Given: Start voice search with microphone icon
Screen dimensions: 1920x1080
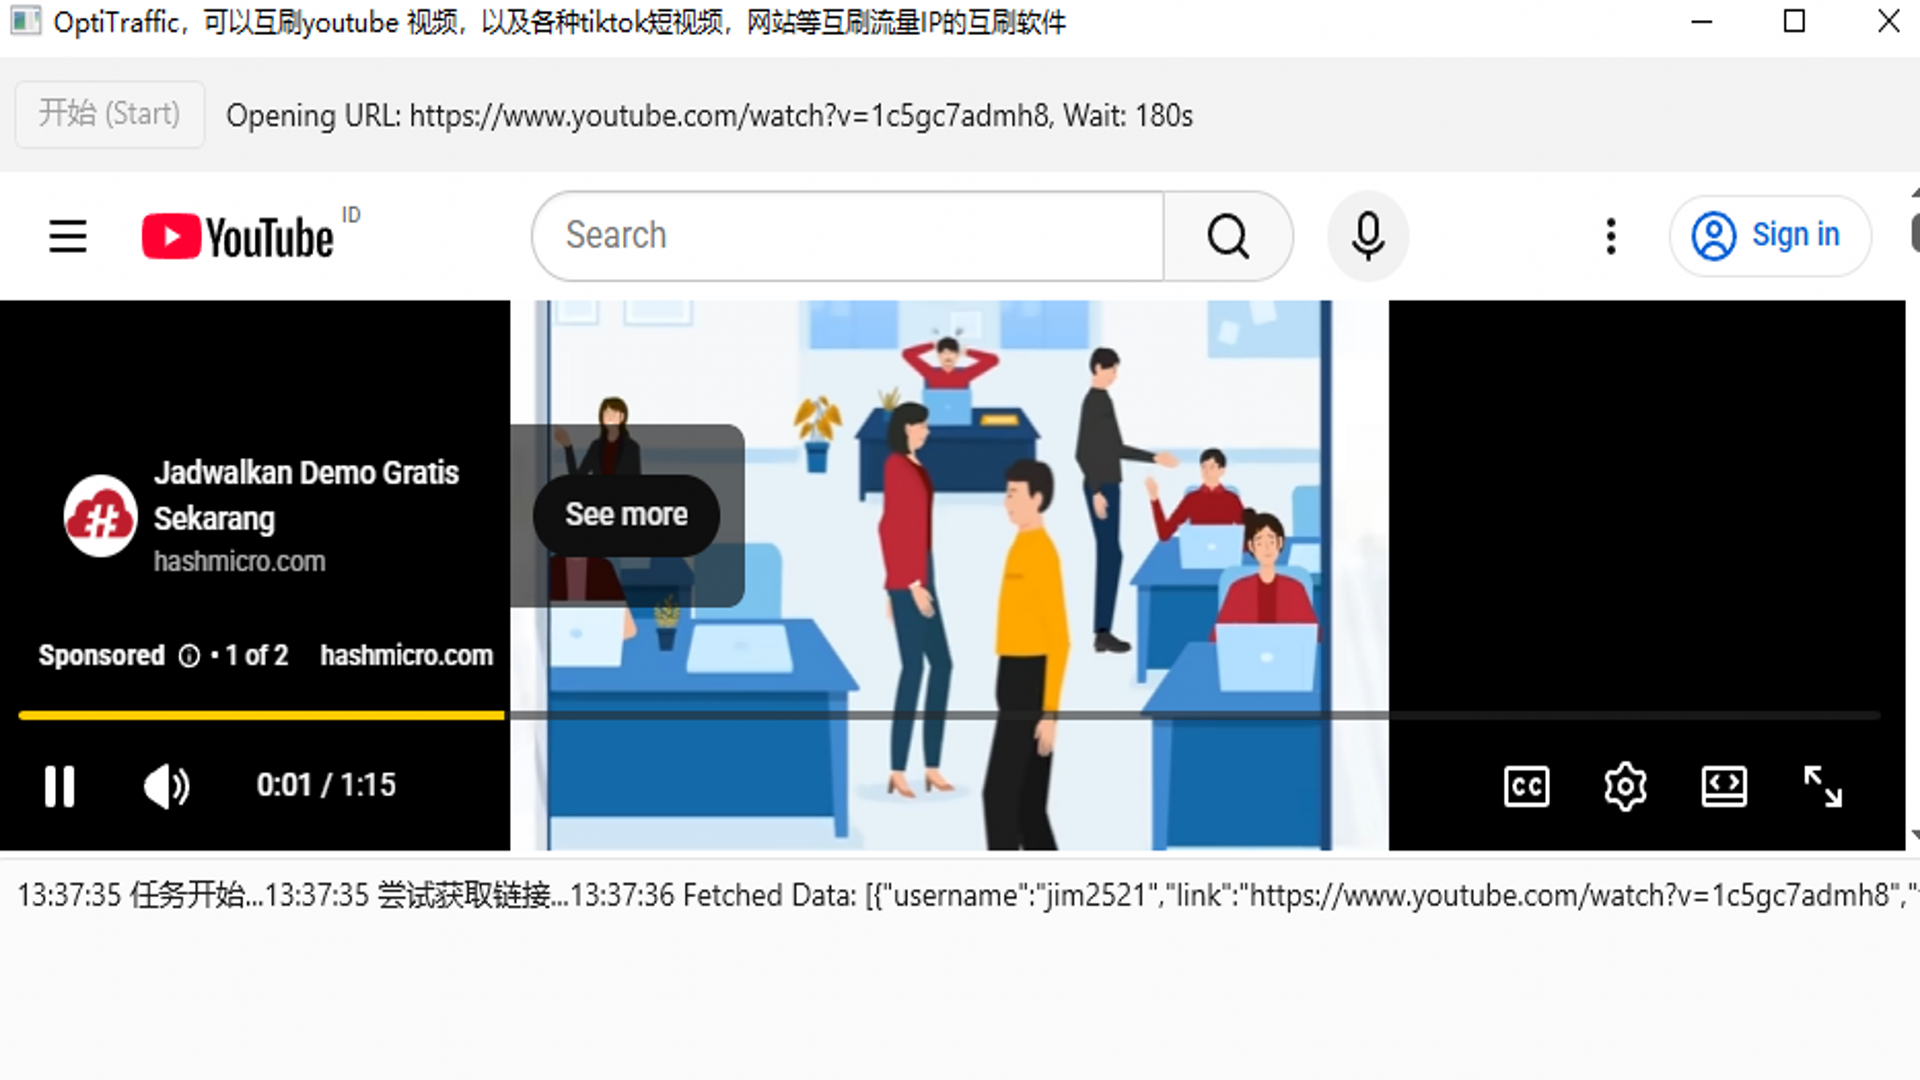Looking at the screenshot, I should click(1367, 237).
